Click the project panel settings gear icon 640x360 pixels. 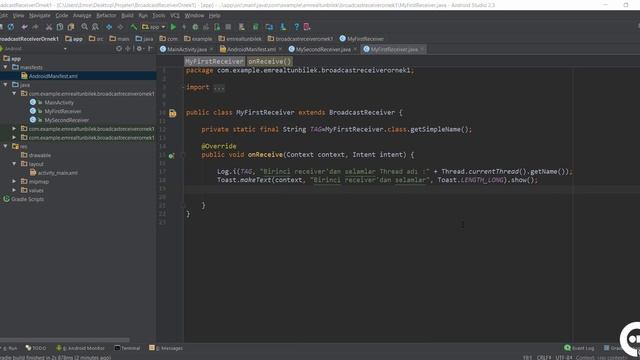click(x=140, y=49)
